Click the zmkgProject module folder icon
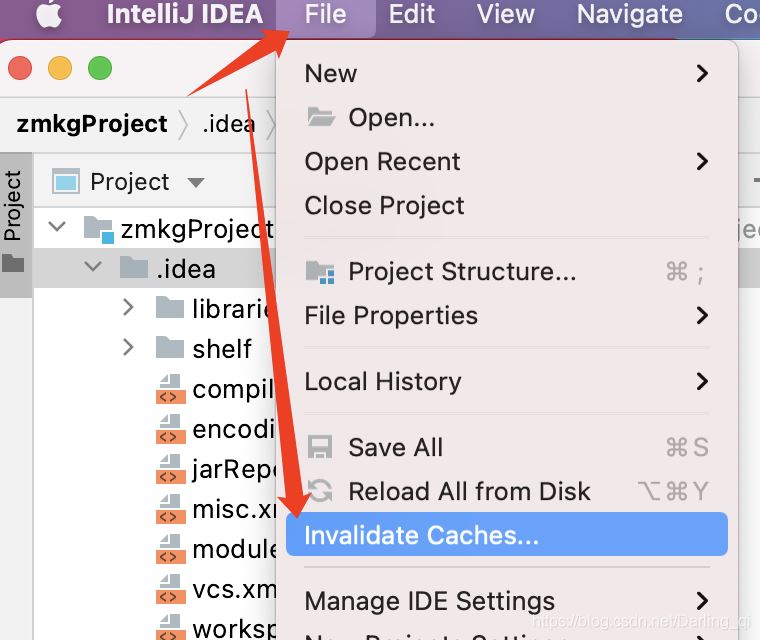The image size is (760, 640). point(98,229)
